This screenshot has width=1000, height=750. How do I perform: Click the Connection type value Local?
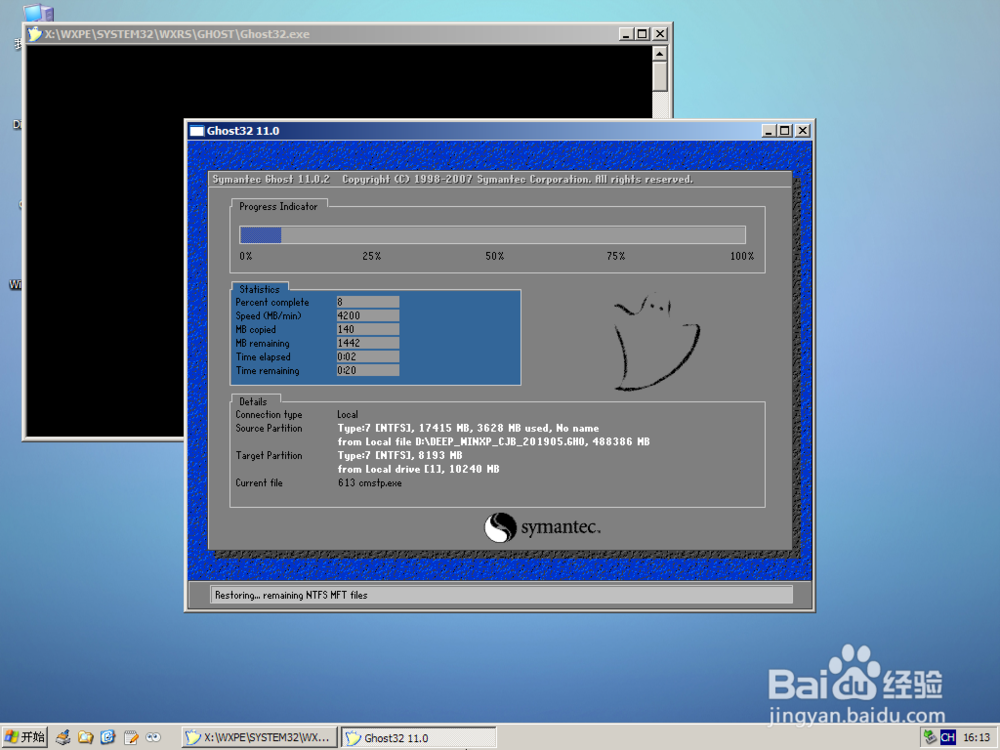(x=348, y=415)
